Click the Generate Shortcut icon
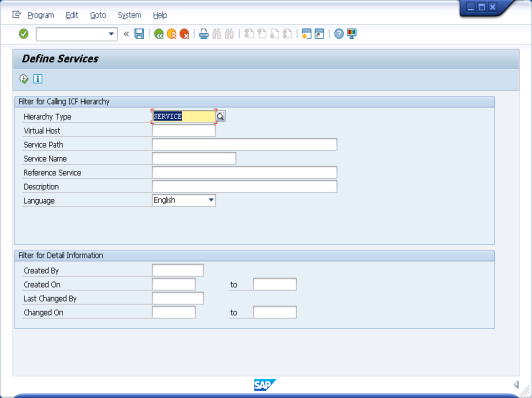Image resolution: width=532 pixels, height=398 pixels. tap(319, 34)
